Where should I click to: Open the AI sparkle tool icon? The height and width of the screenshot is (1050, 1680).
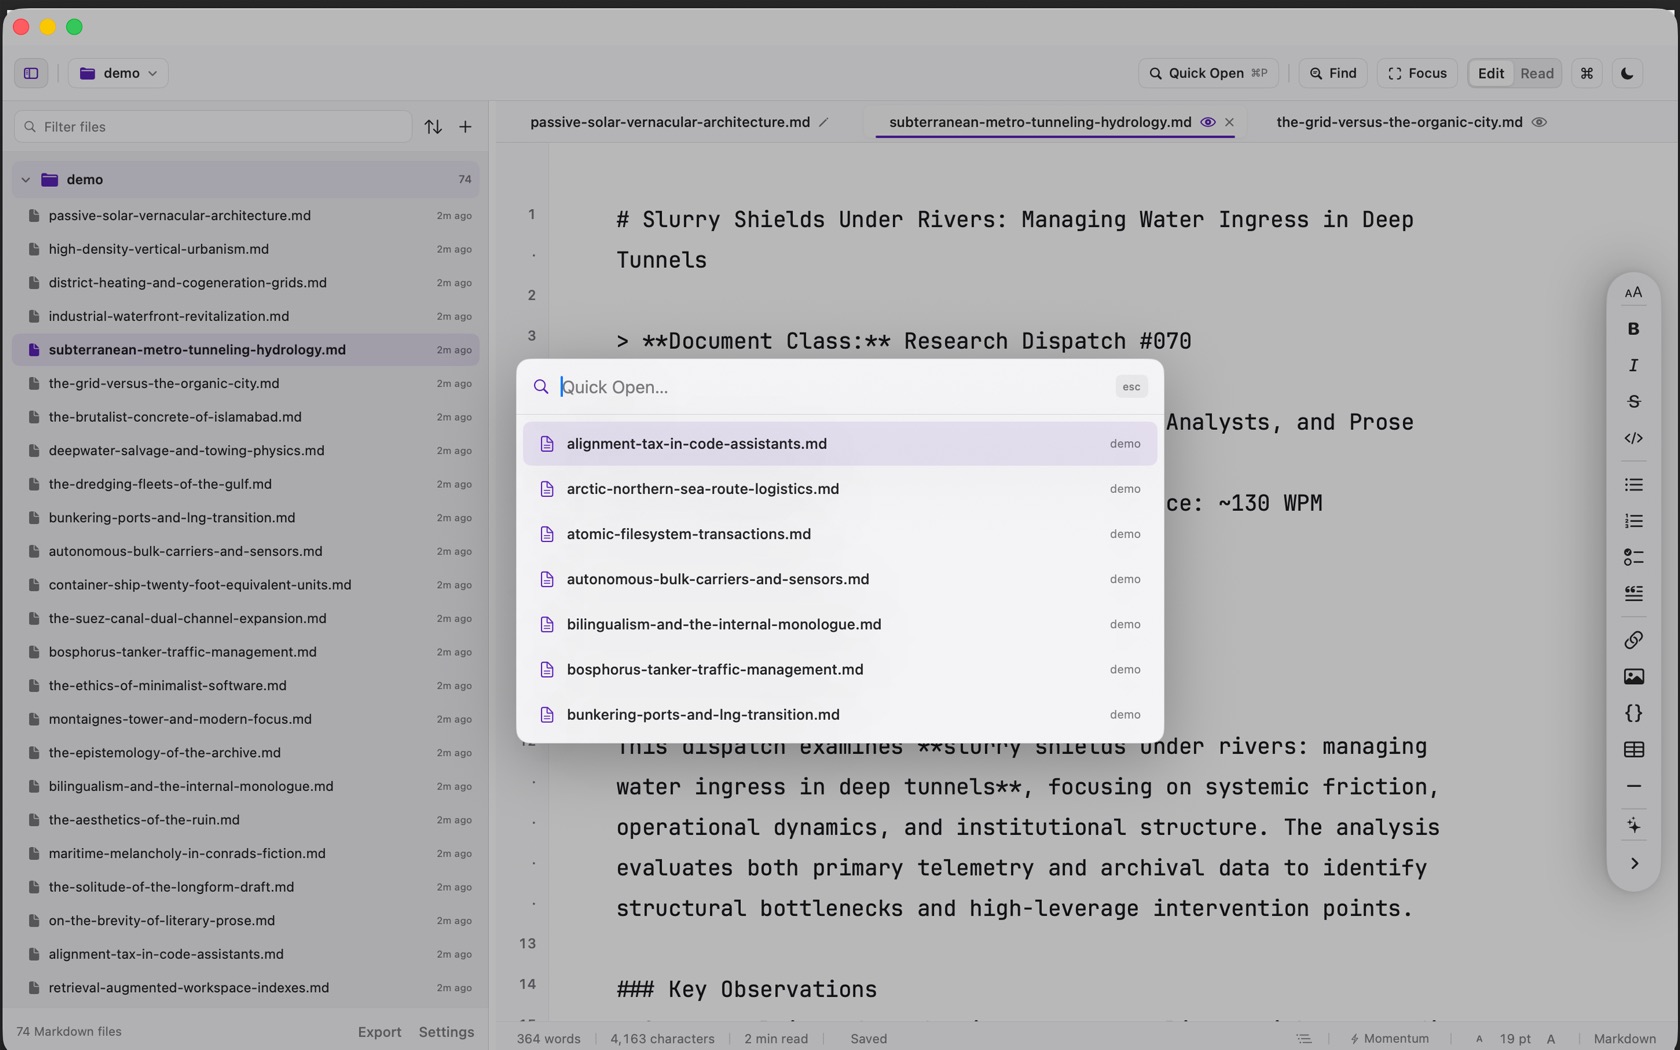1633,826
